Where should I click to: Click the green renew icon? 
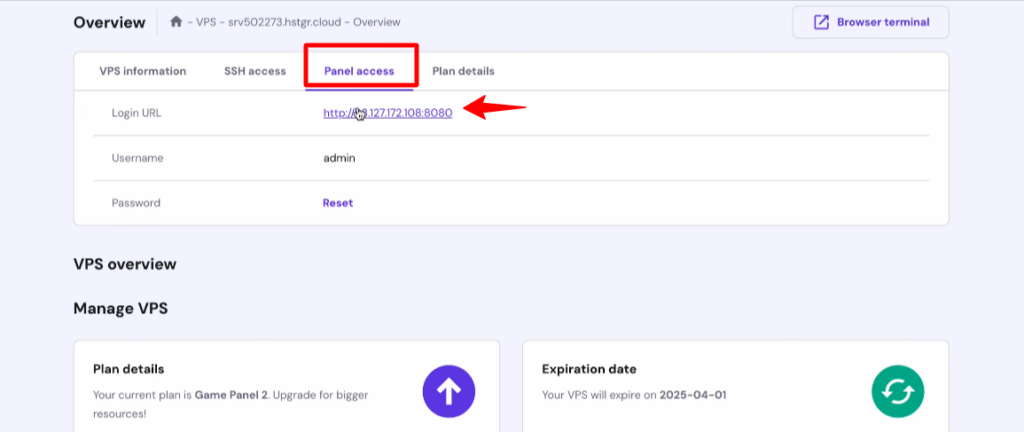click(897, 390)
